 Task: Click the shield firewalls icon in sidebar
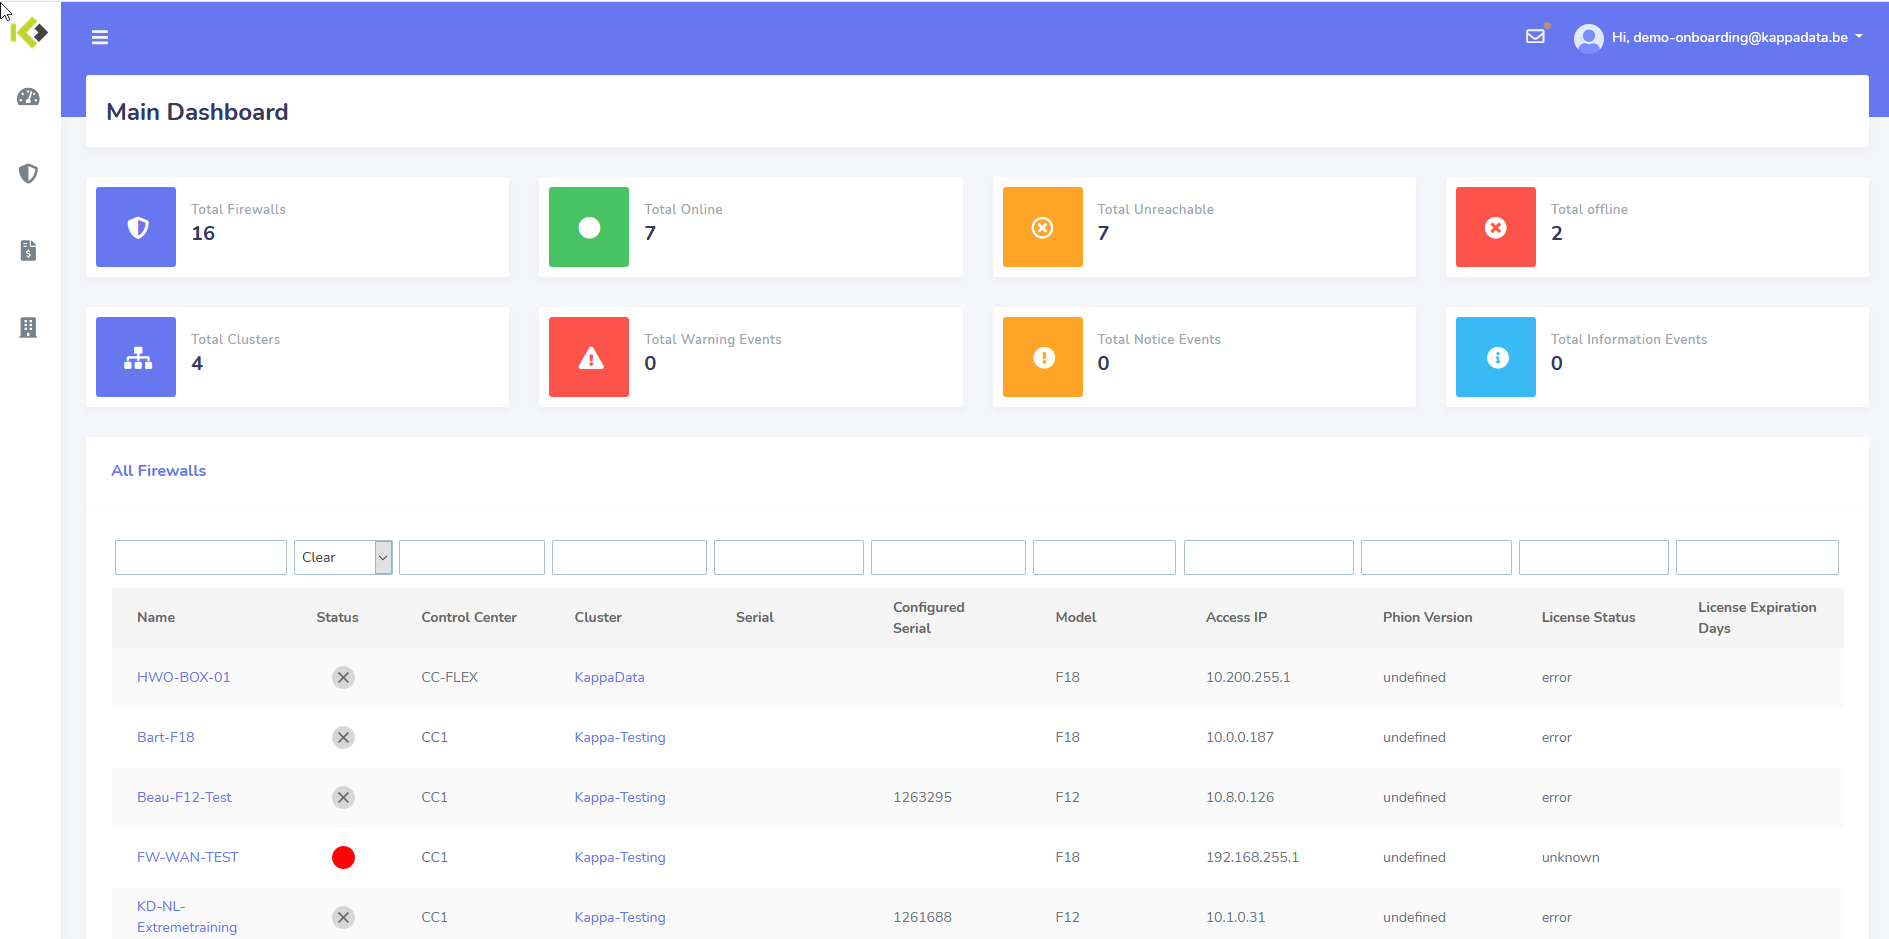(x=28, y=173)
